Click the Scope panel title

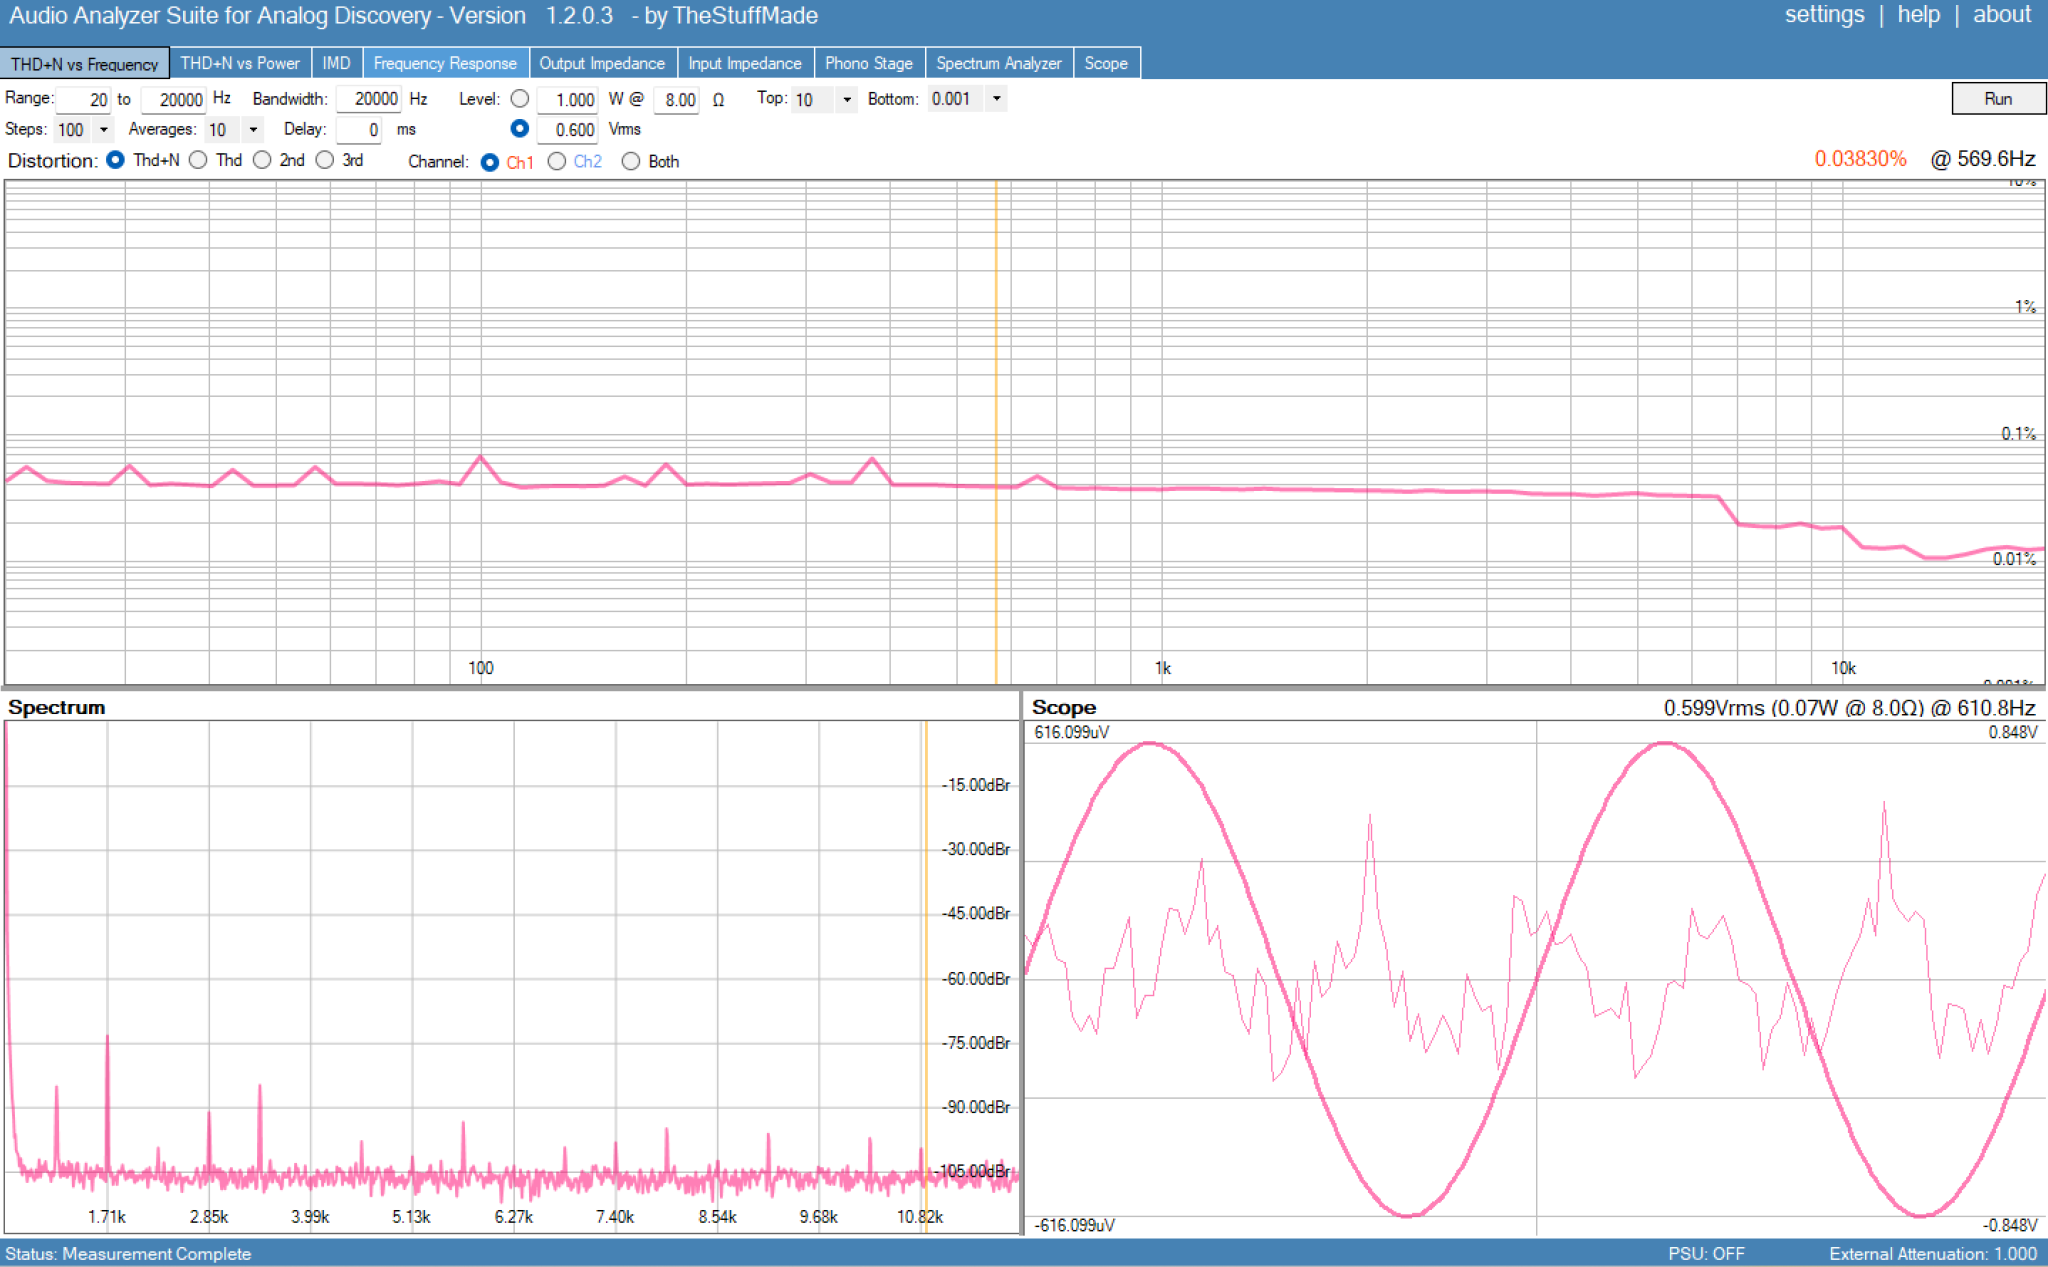click(x=1064, y=707)
